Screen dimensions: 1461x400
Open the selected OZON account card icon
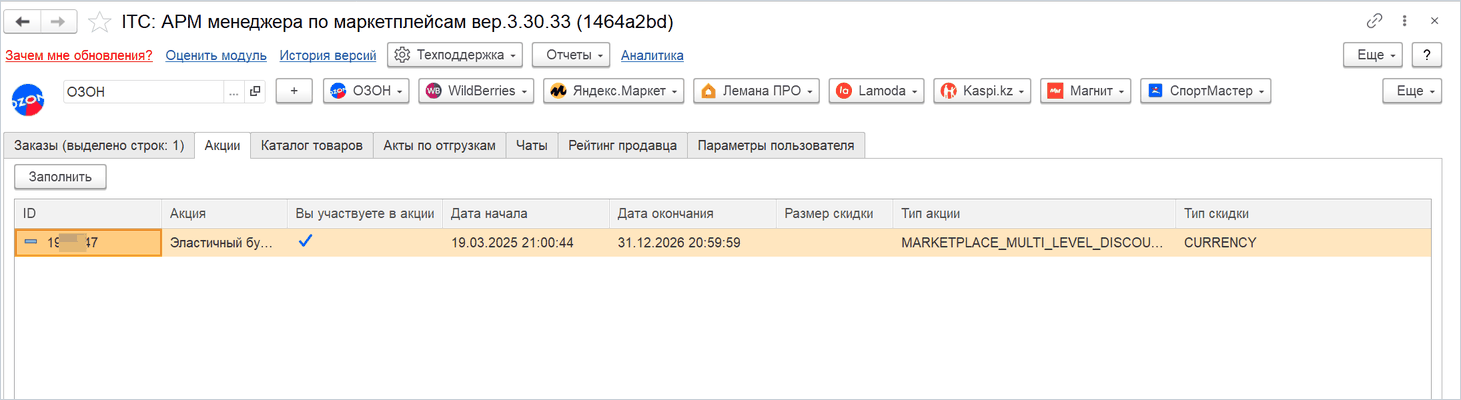254,91
